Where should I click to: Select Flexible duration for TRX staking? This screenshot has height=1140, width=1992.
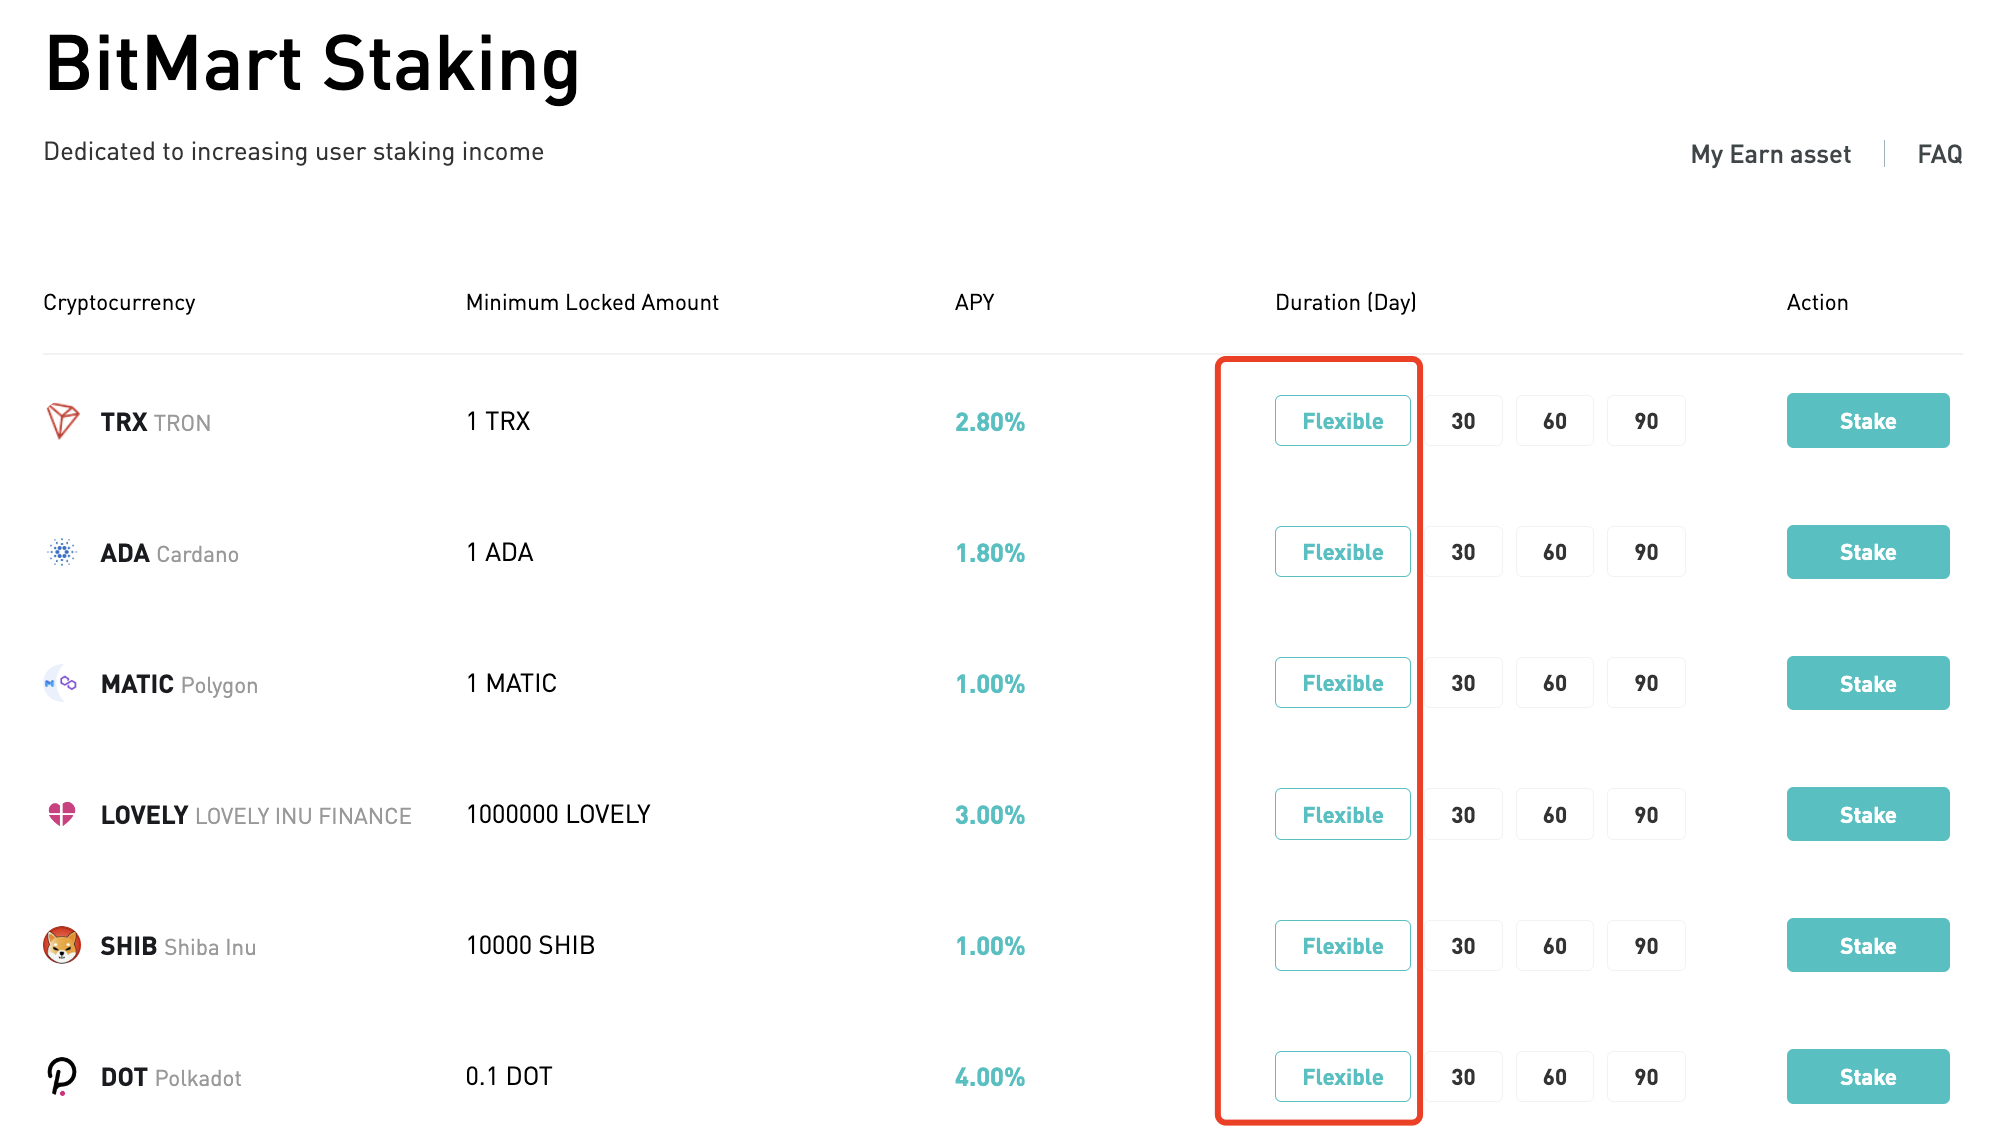1342,421
